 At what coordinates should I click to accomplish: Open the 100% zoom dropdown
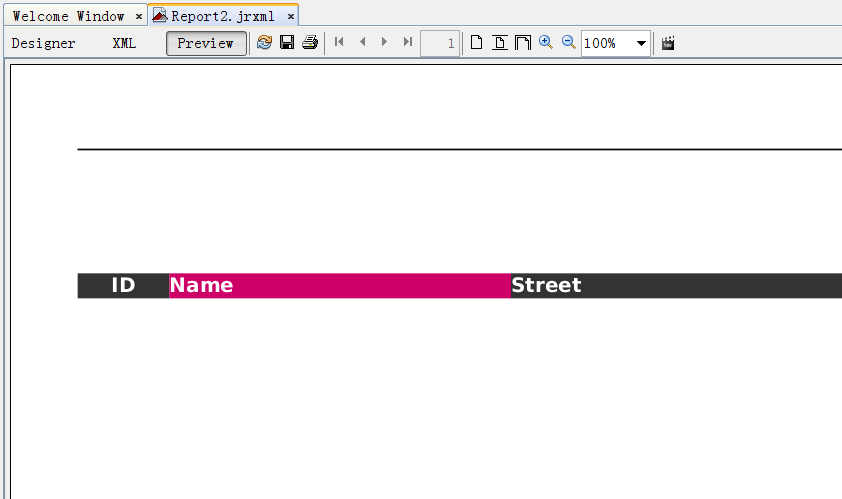click(x=641, y=44)
